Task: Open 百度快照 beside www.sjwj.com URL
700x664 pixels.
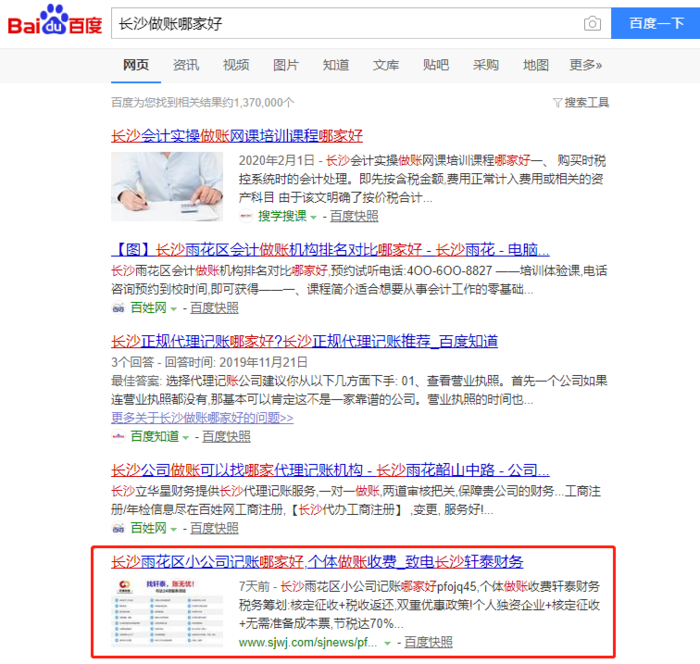Action: (x=428, y=642)
